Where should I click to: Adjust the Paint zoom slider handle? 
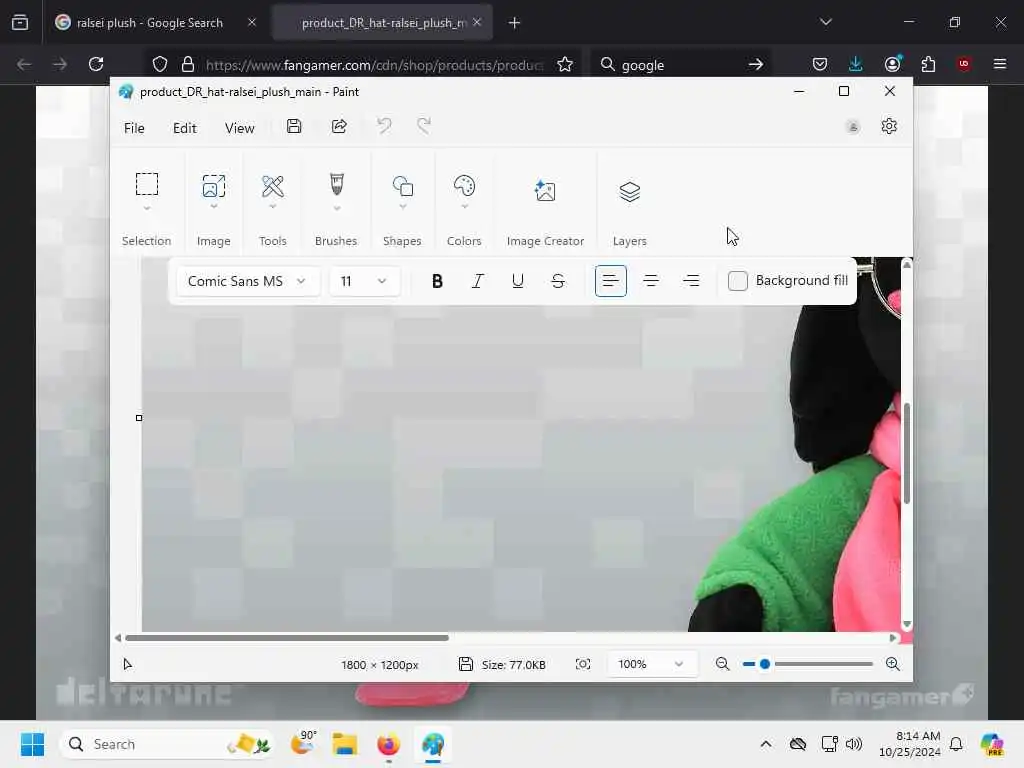tap(765, 664)
